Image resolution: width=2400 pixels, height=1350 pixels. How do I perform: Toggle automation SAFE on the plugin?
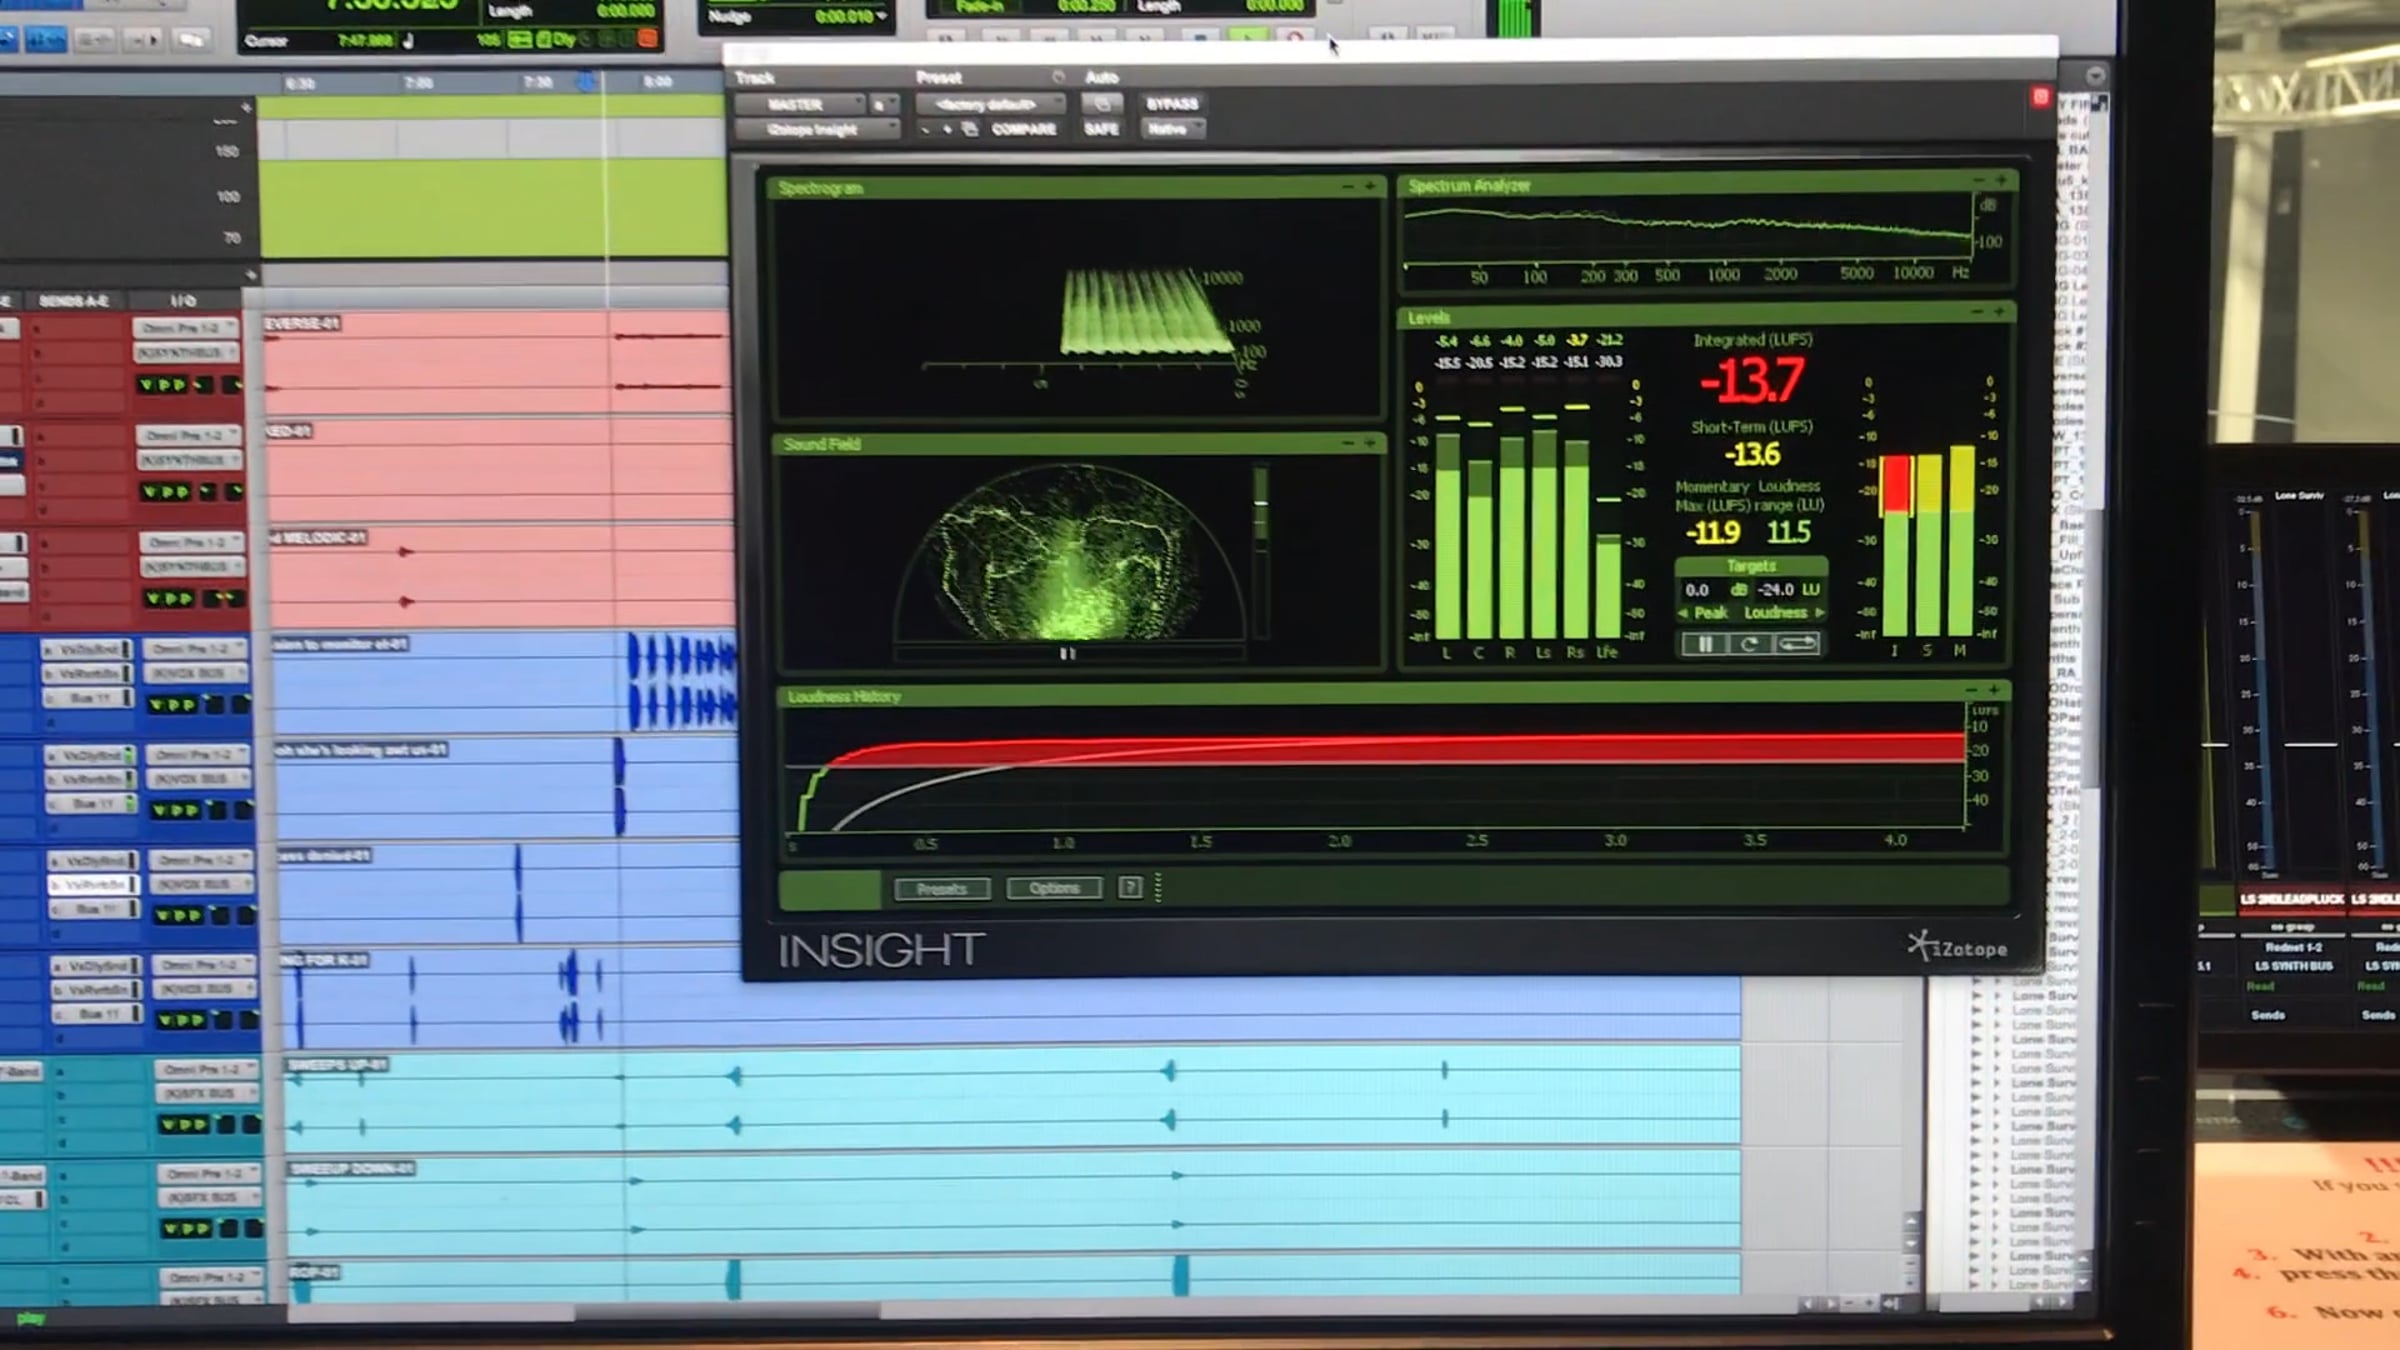click(1101, 129)
